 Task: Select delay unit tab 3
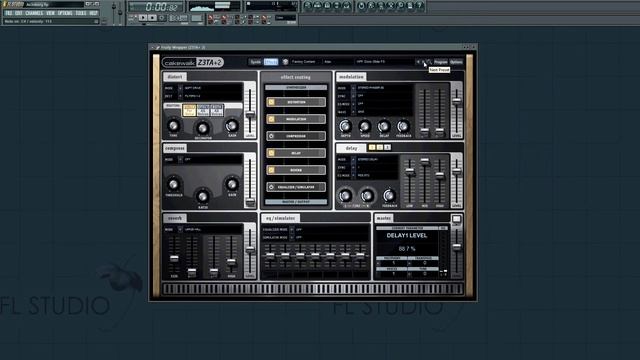[387, 147]
